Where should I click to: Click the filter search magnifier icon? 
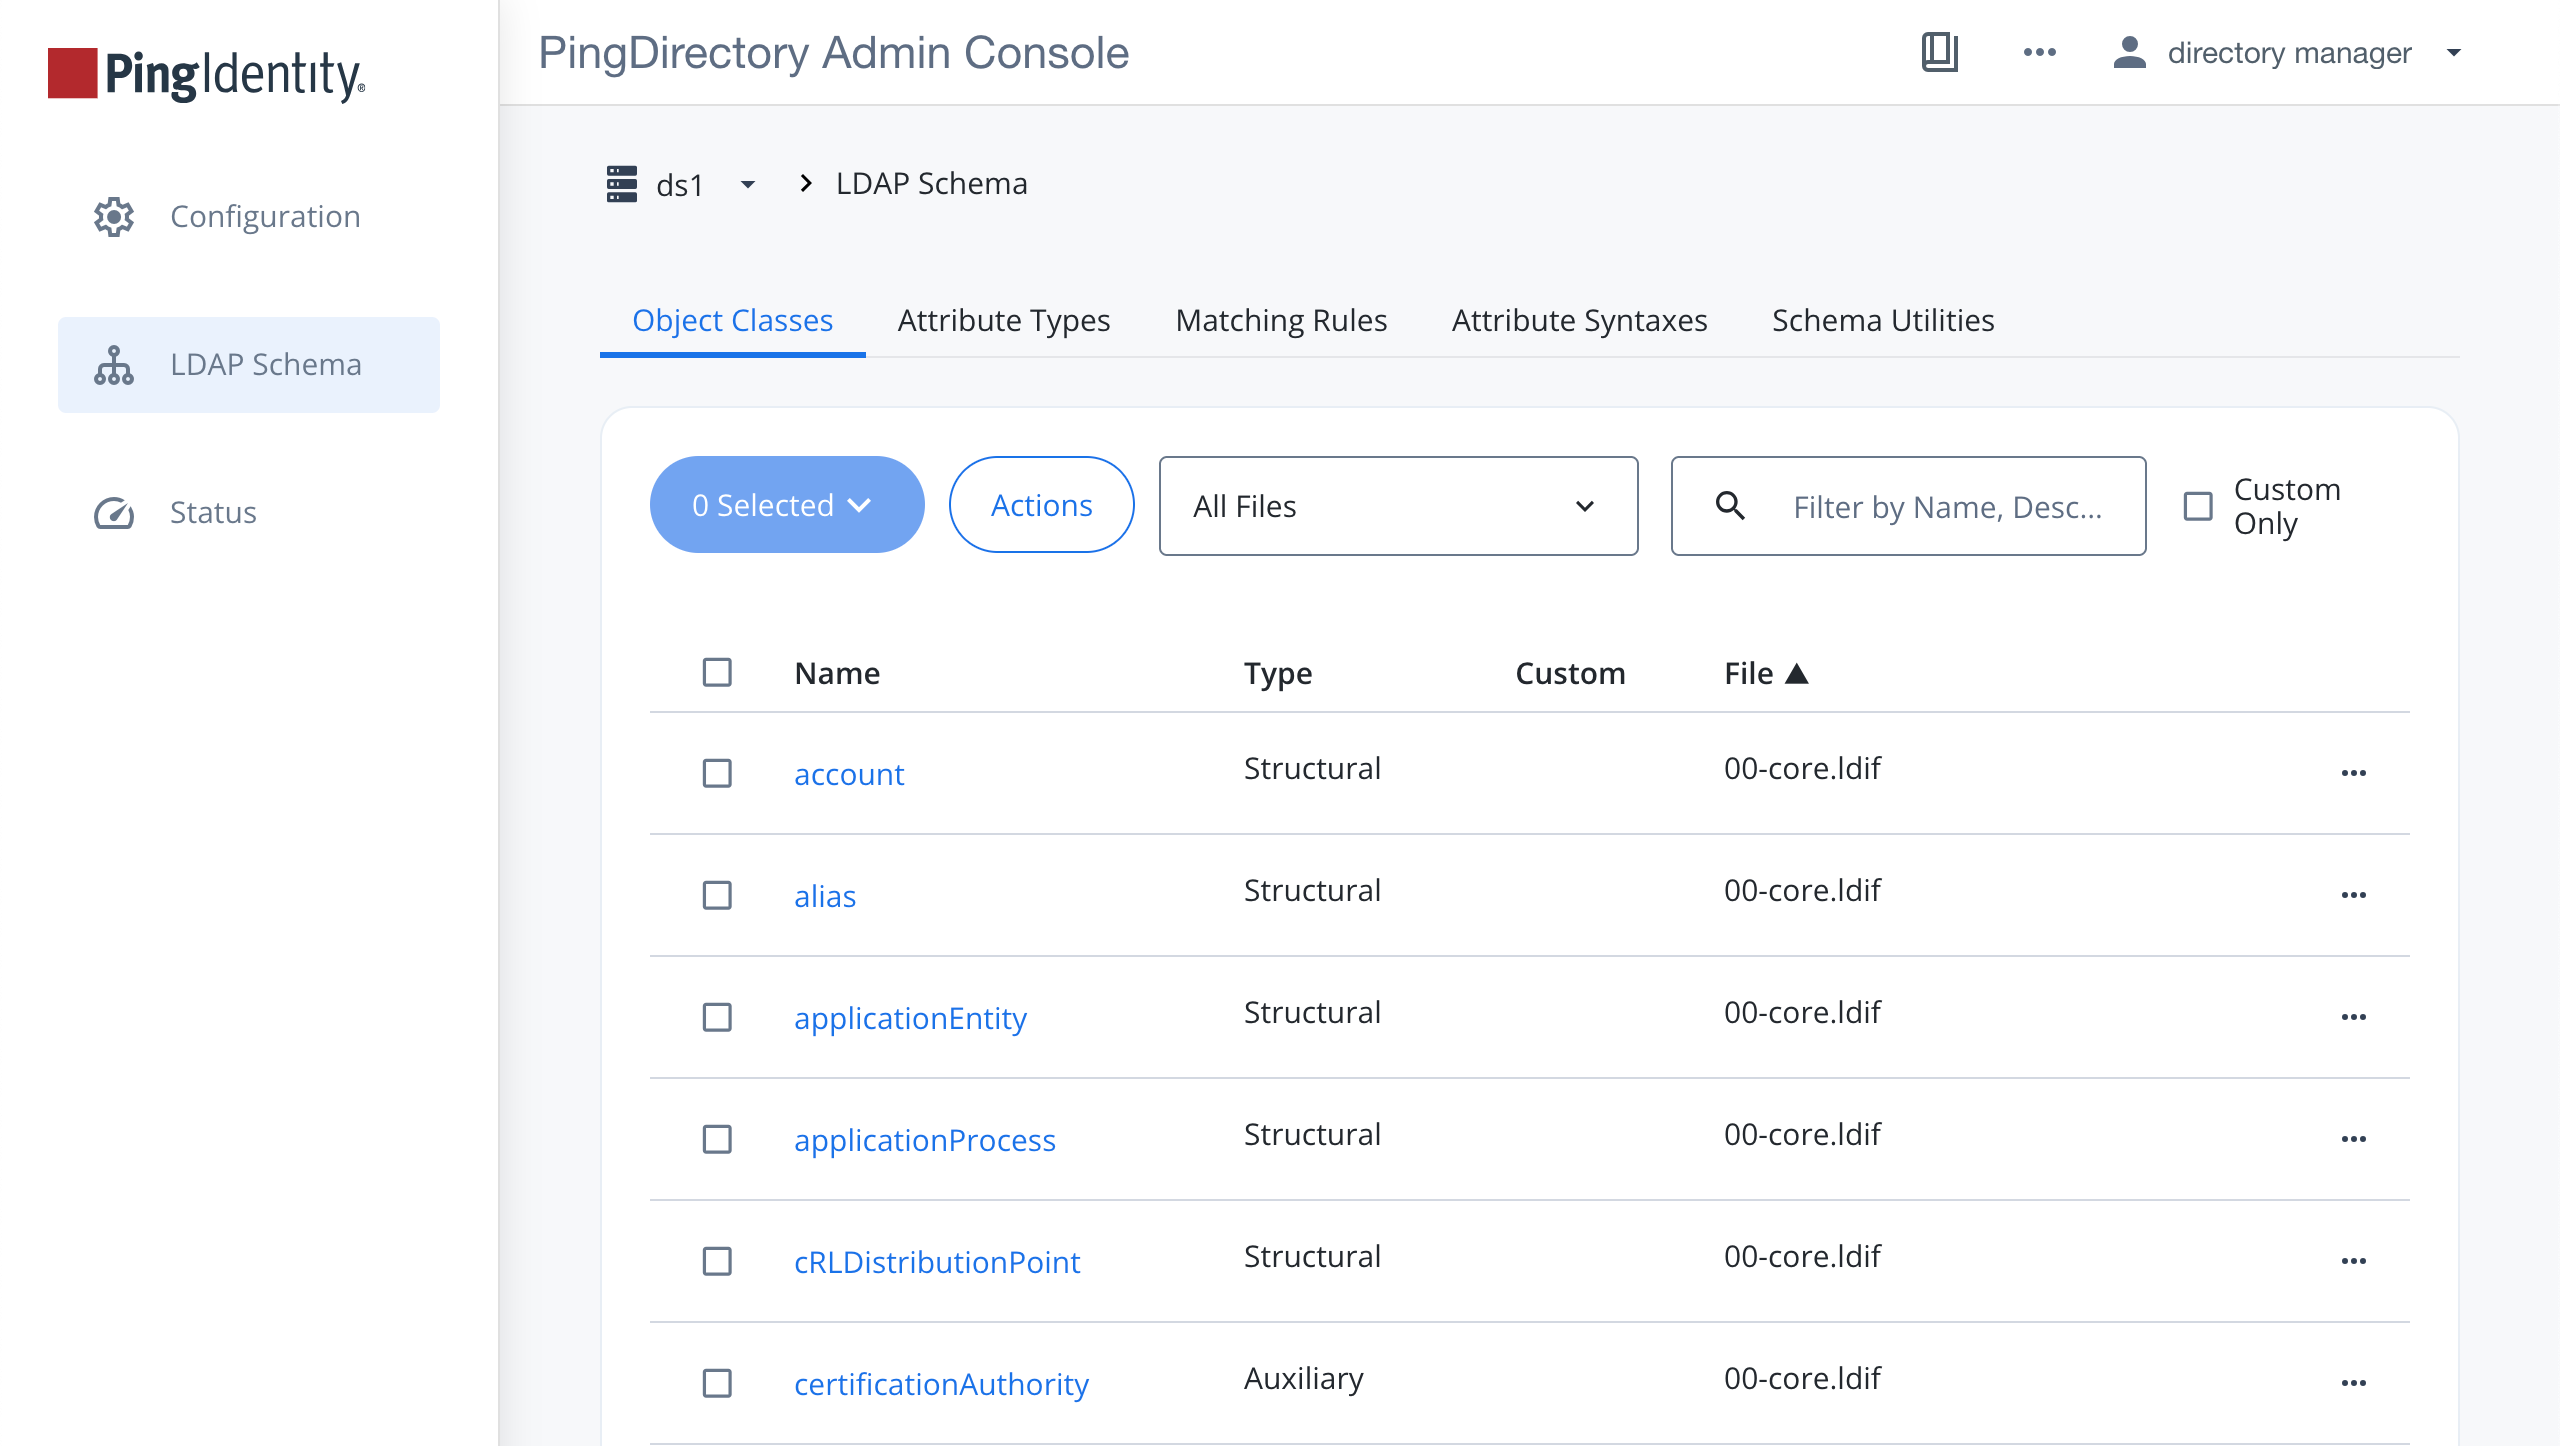click(1730, 506)
